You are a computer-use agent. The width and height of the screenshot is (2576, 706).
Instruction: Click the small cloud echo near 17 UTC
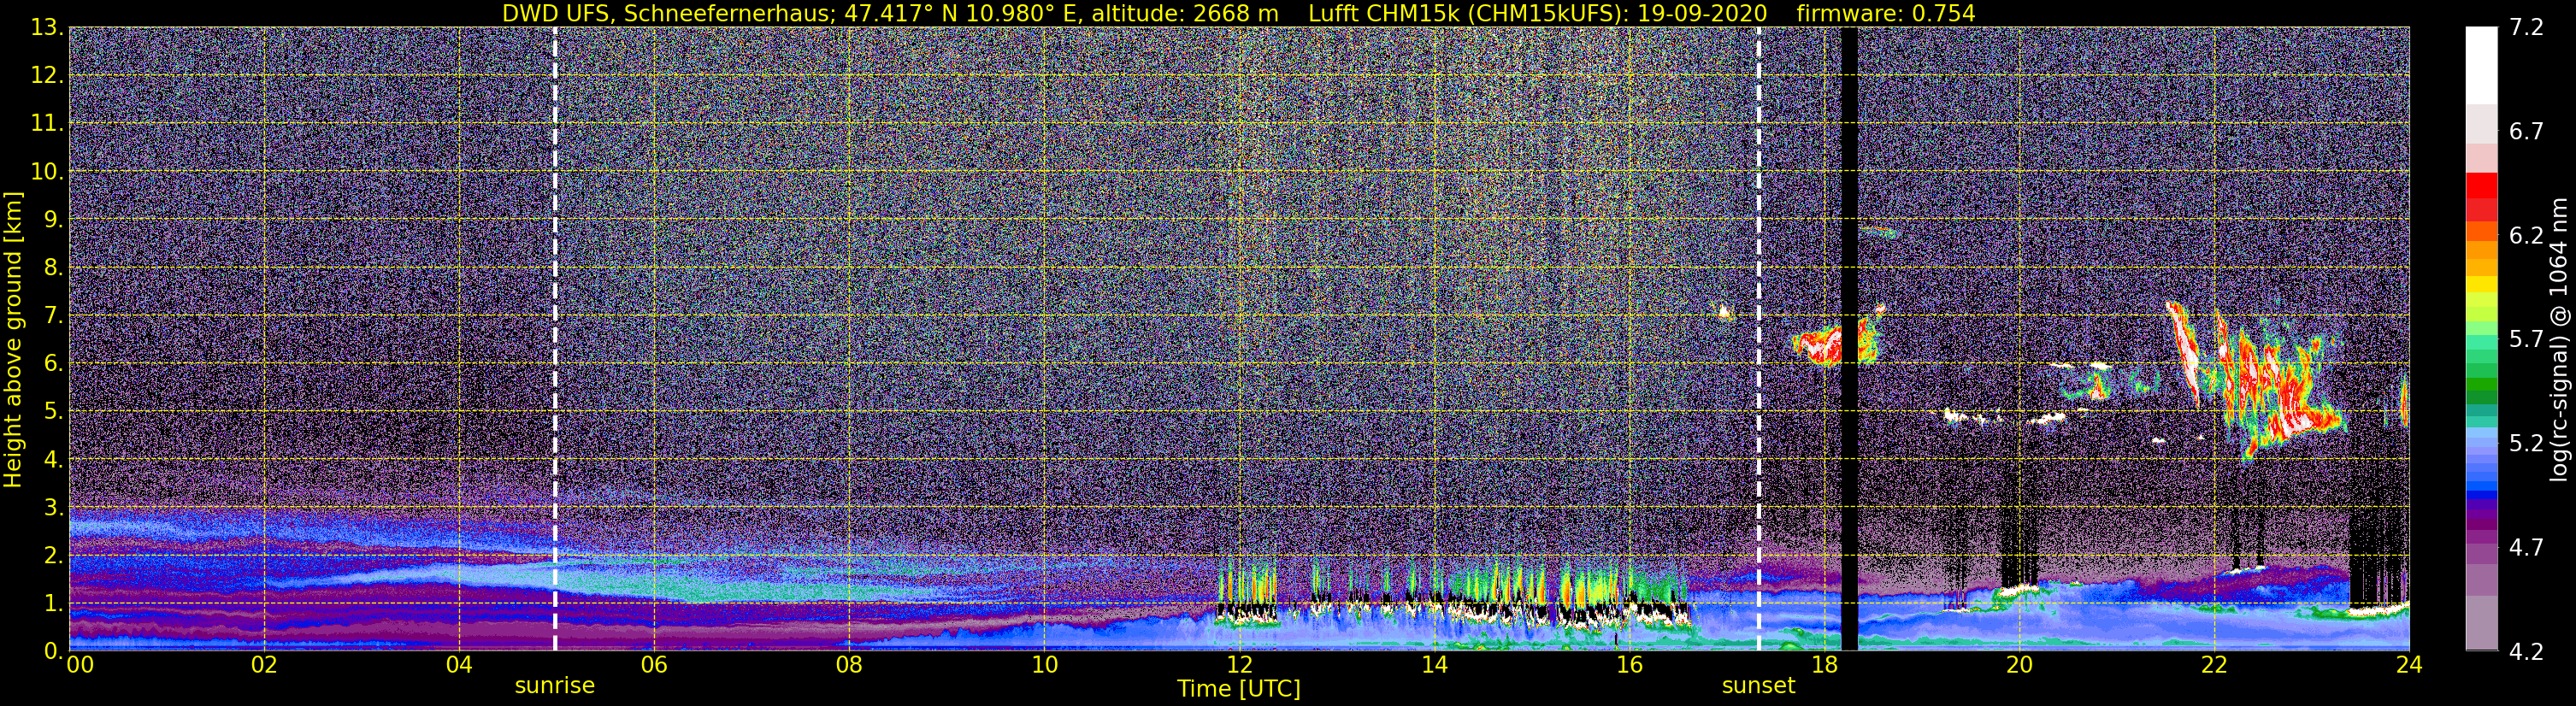tap(1723, 312)
